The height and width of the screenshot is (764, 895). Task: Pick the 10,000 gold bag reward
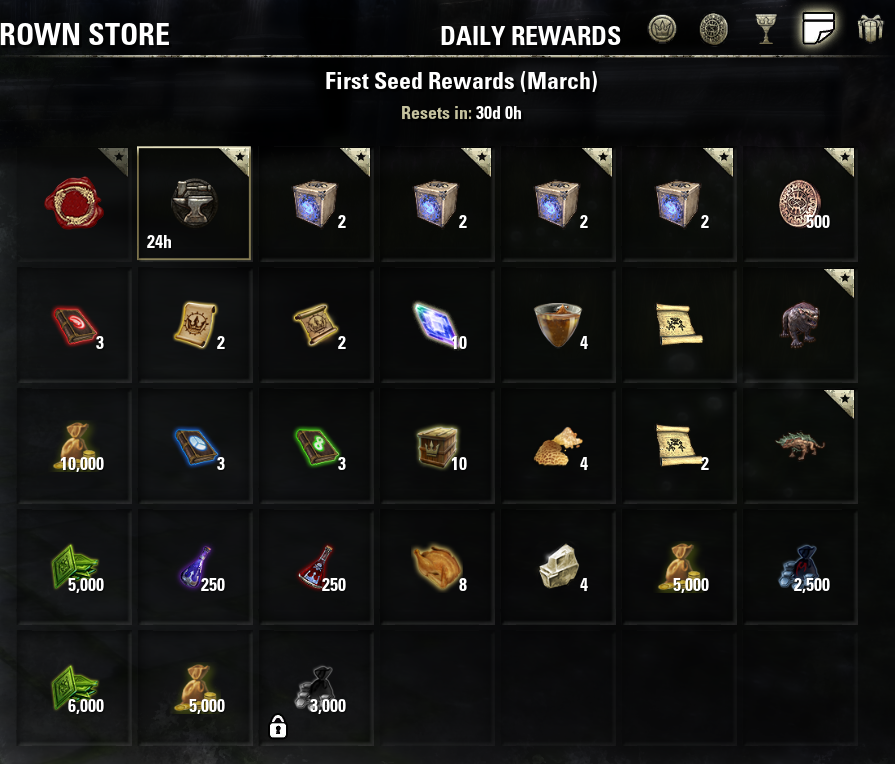click(x=74, y=446)
